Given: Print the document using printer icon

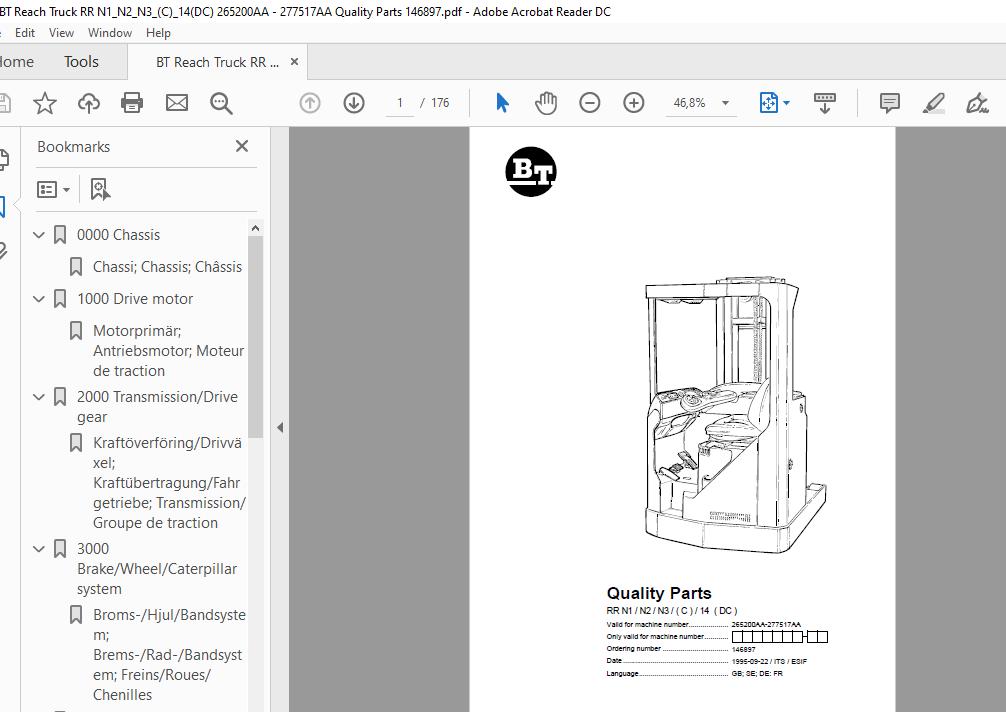Looking at the screenshot, I should click(x=132, y=103).
